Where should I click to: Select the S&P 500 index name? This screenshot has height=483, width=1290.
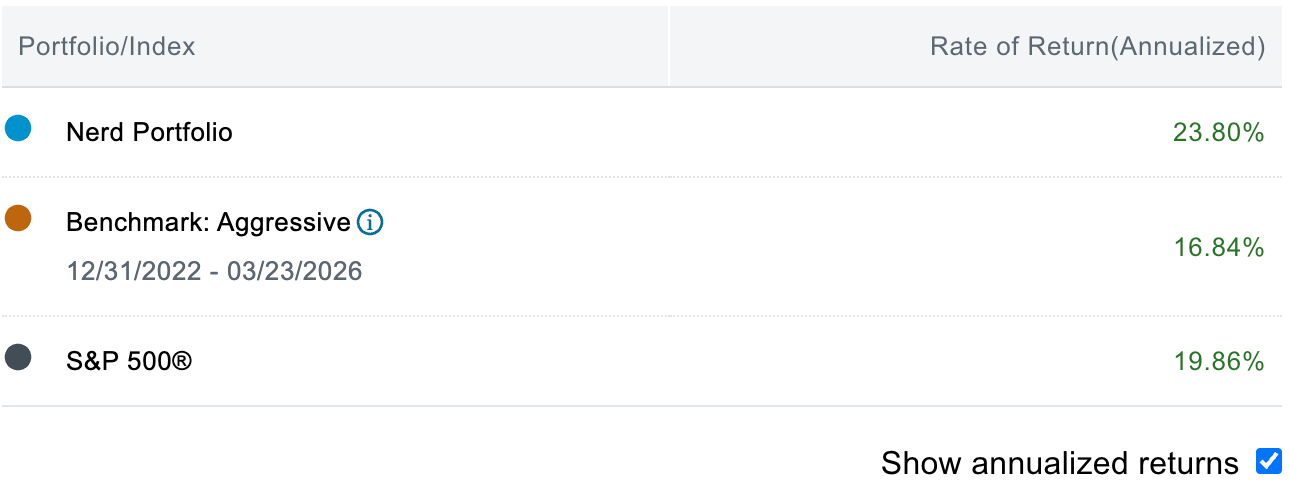click(128, 360)
